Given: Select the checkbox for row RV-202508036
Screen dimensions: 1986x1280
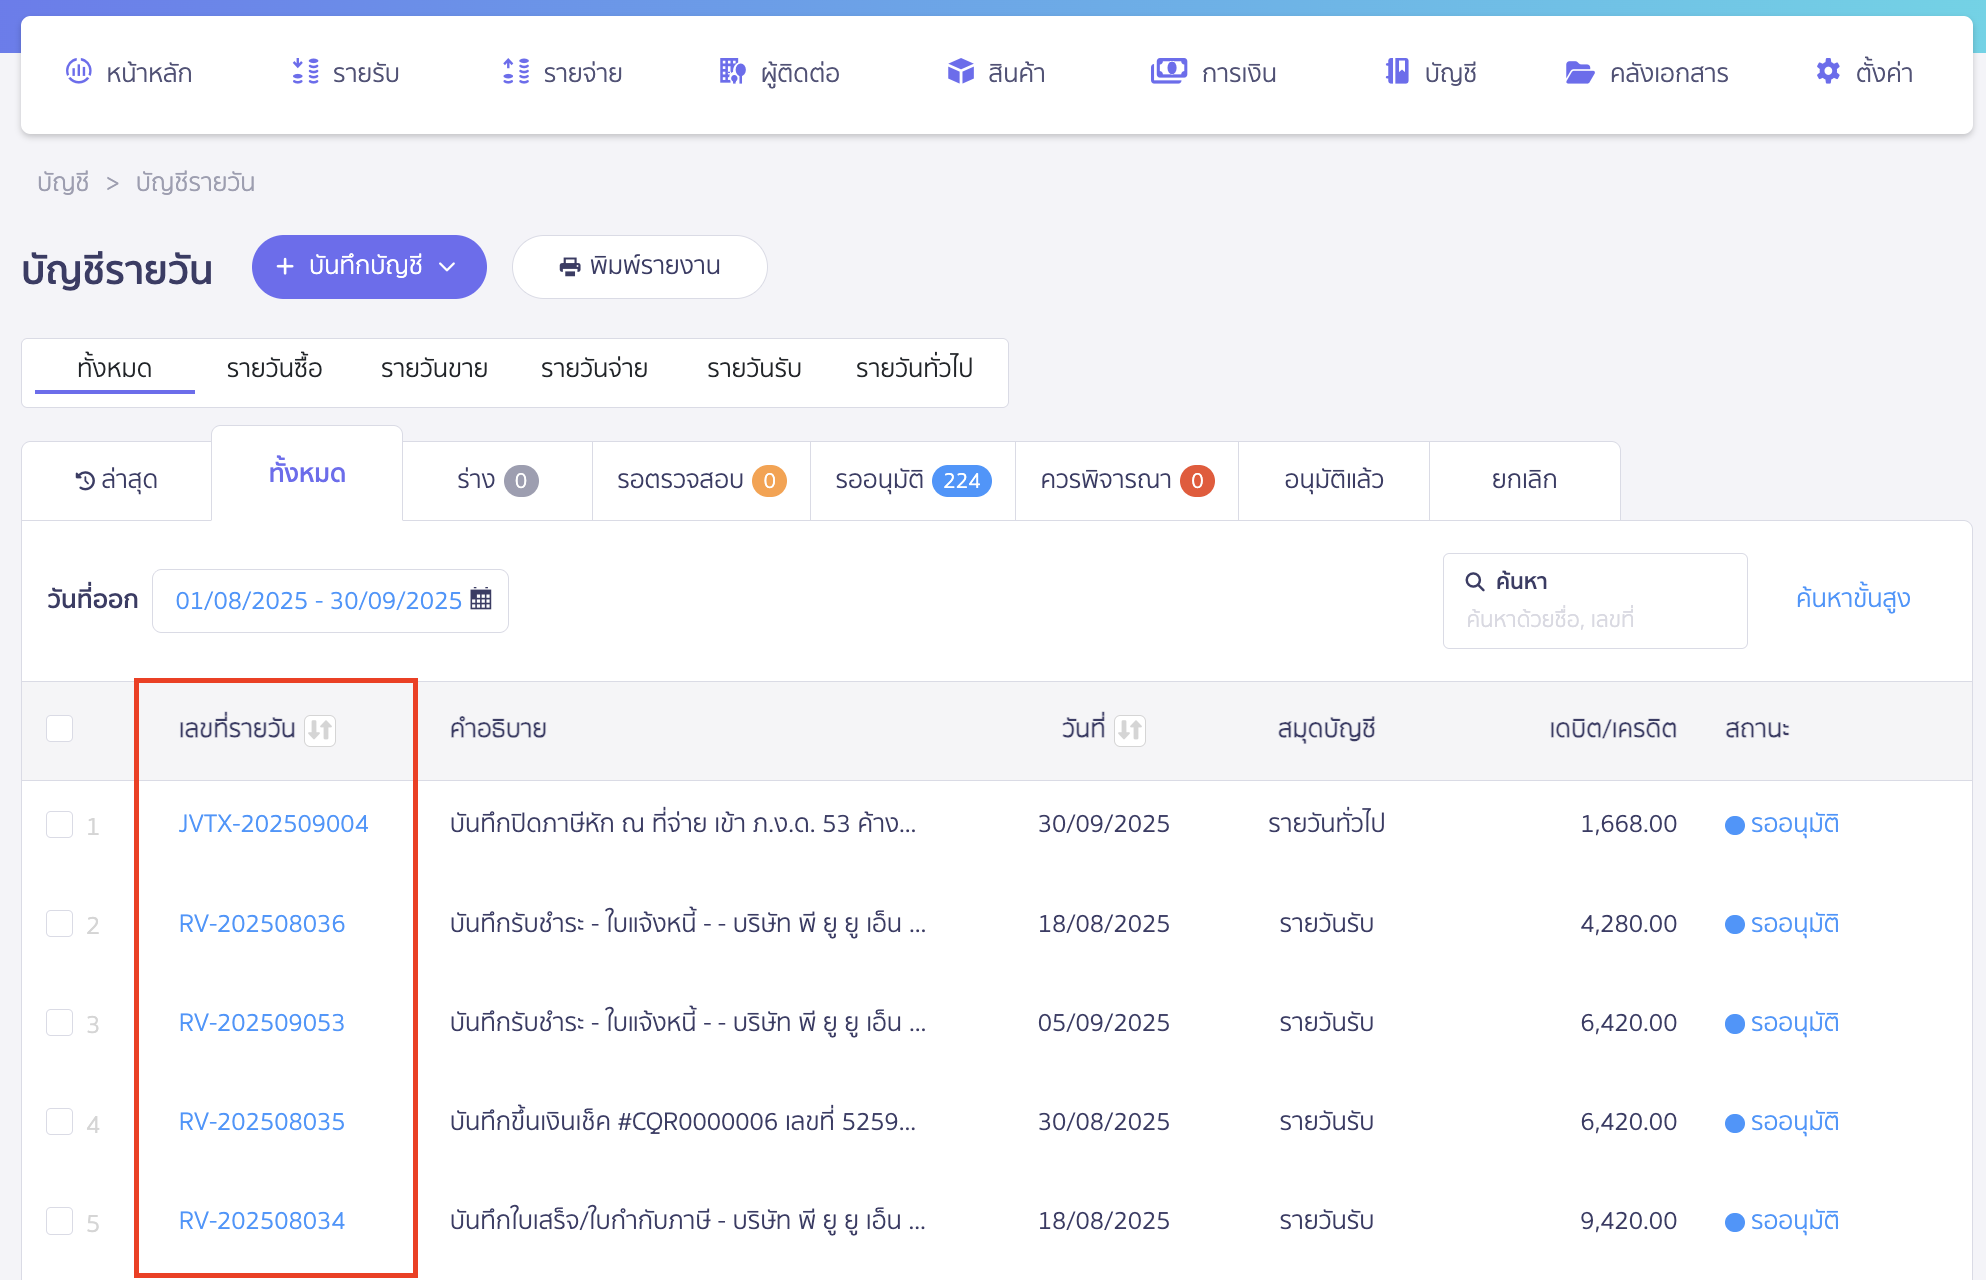Looking at the screenshot, I should click(x=59, y=924).
